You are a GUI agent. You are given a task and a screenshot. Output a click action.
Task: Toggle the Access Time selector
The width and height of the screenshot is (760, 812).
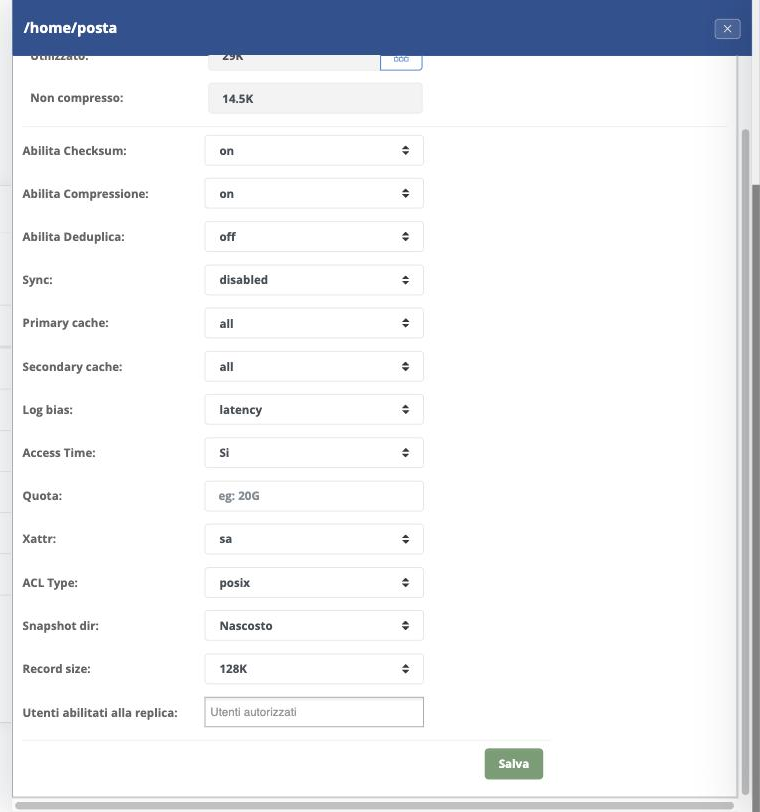[x=314, y=453]
